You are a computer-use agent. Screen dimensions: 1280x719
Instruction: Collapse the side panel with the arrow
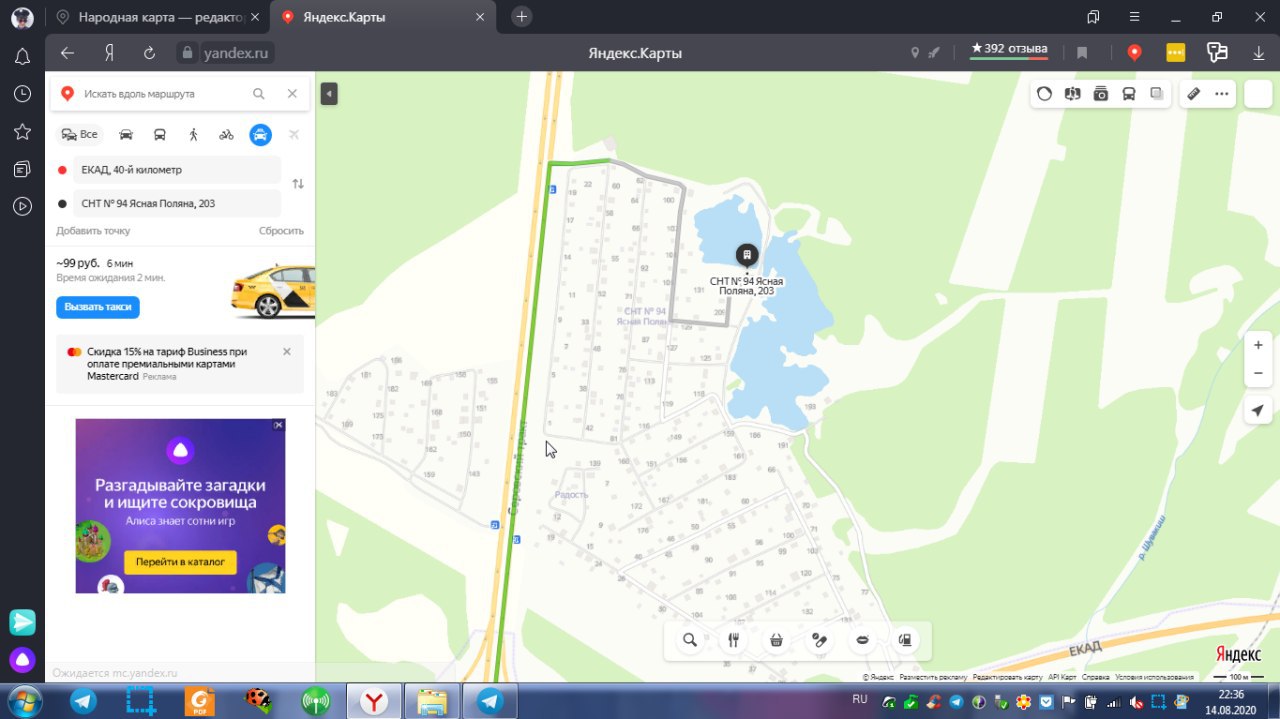pyautogui.click(x=329, y=94)
